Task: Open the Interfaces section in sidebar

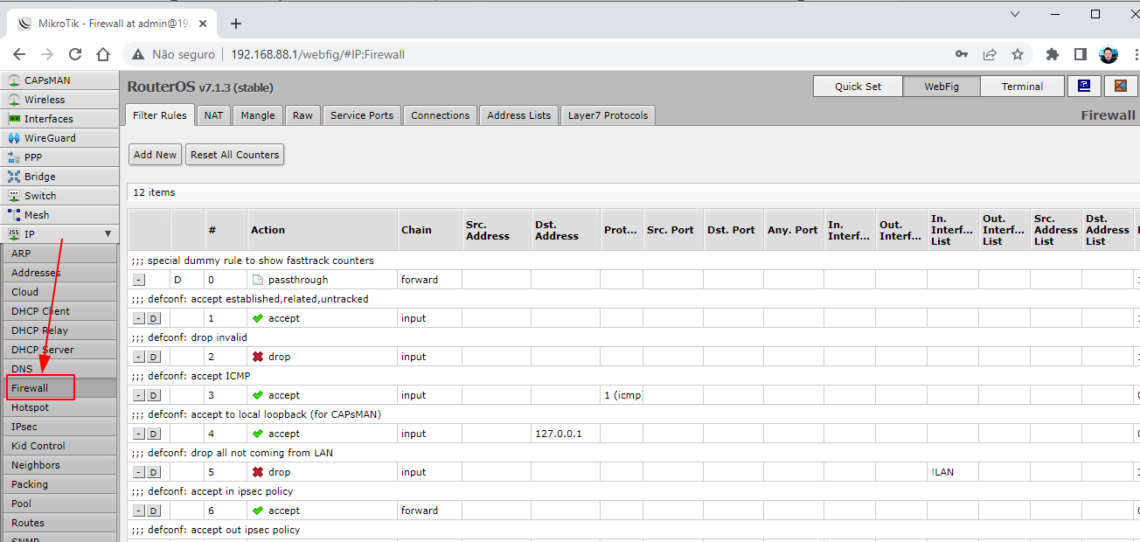Action: tap(59, 119)
